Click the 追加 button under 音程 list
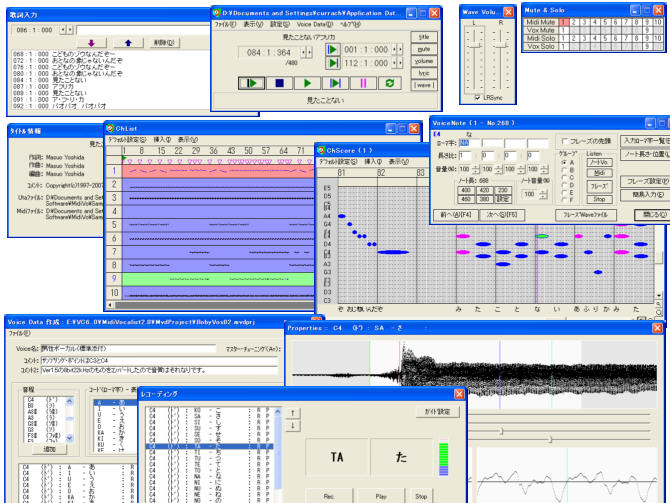Screen dimensions: 670x503 [50, 450]
